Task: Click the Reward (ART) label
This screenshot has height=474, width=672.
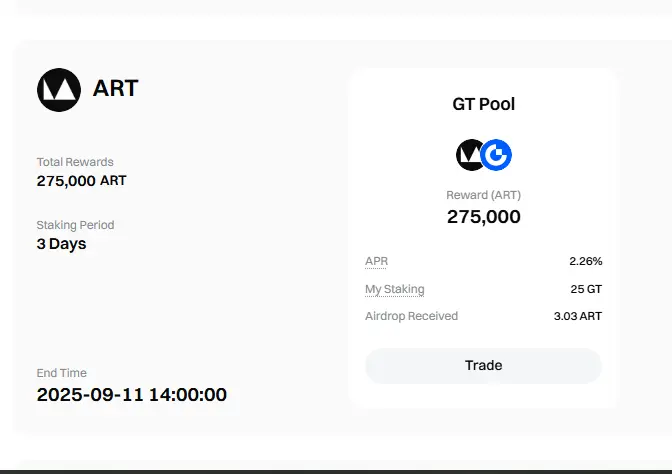Action: (483, 195)
